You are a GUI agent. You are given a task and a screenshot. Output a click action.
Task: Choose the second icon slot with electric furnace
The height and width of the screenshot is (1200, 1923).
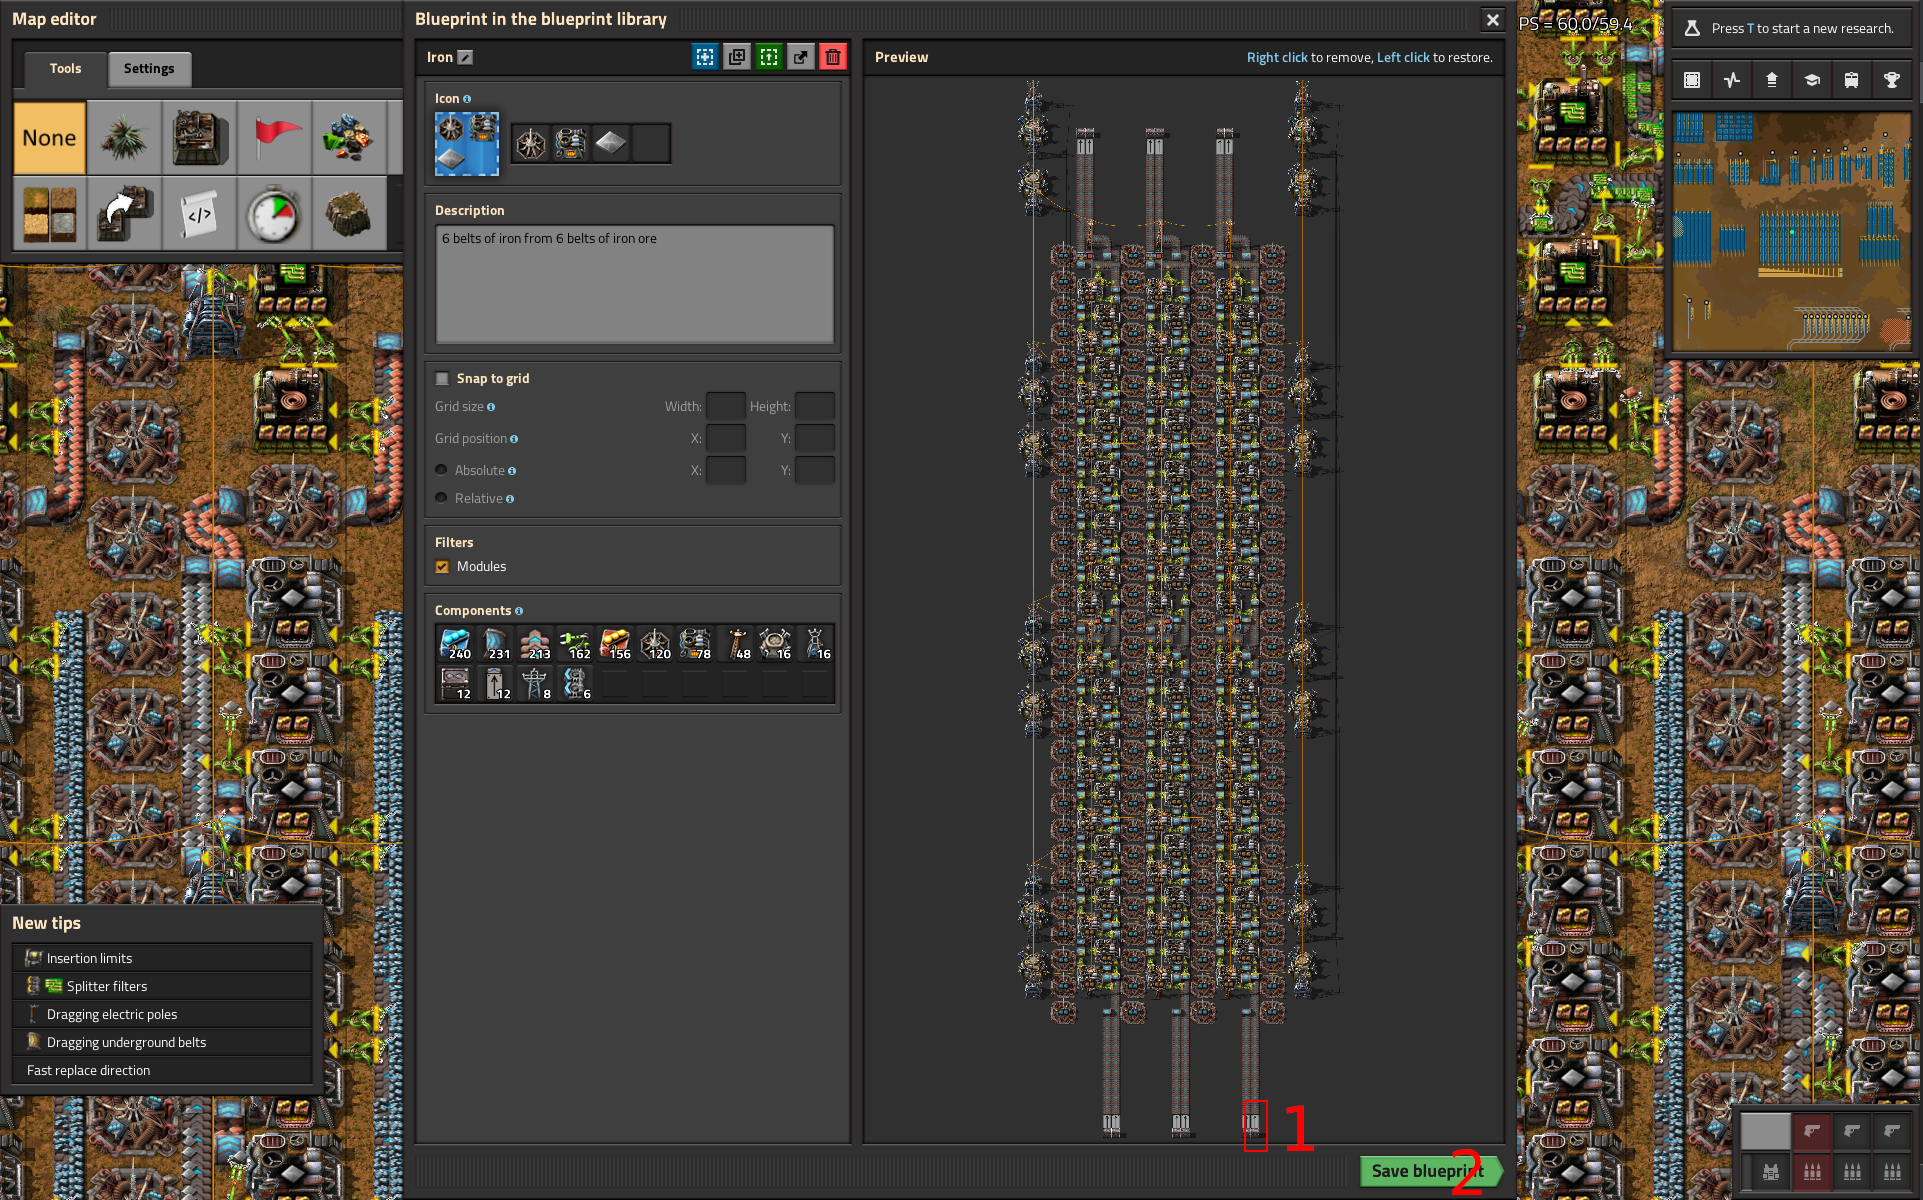point(571,144)
